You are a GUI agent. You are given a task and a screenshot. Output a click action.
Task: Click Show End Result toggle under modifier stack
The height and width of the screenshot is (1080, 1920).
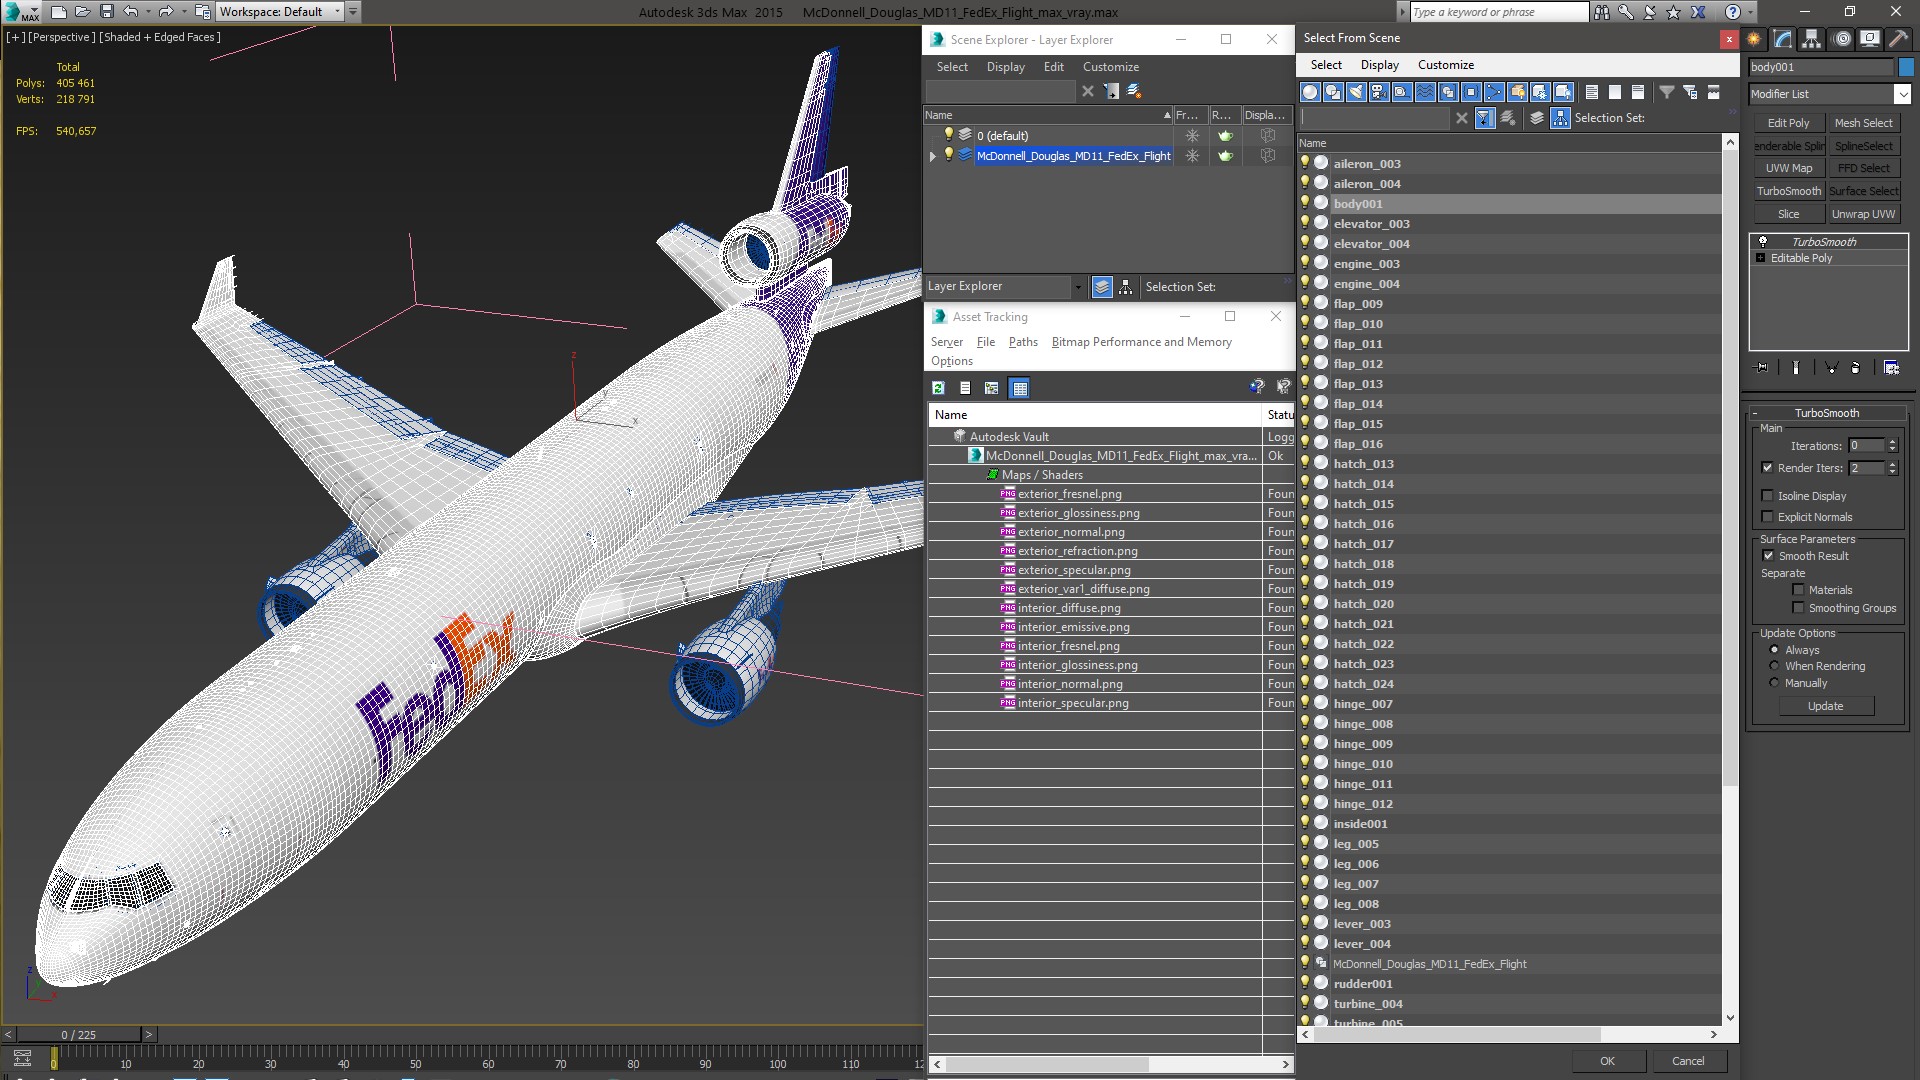(x=1796, y=368)
